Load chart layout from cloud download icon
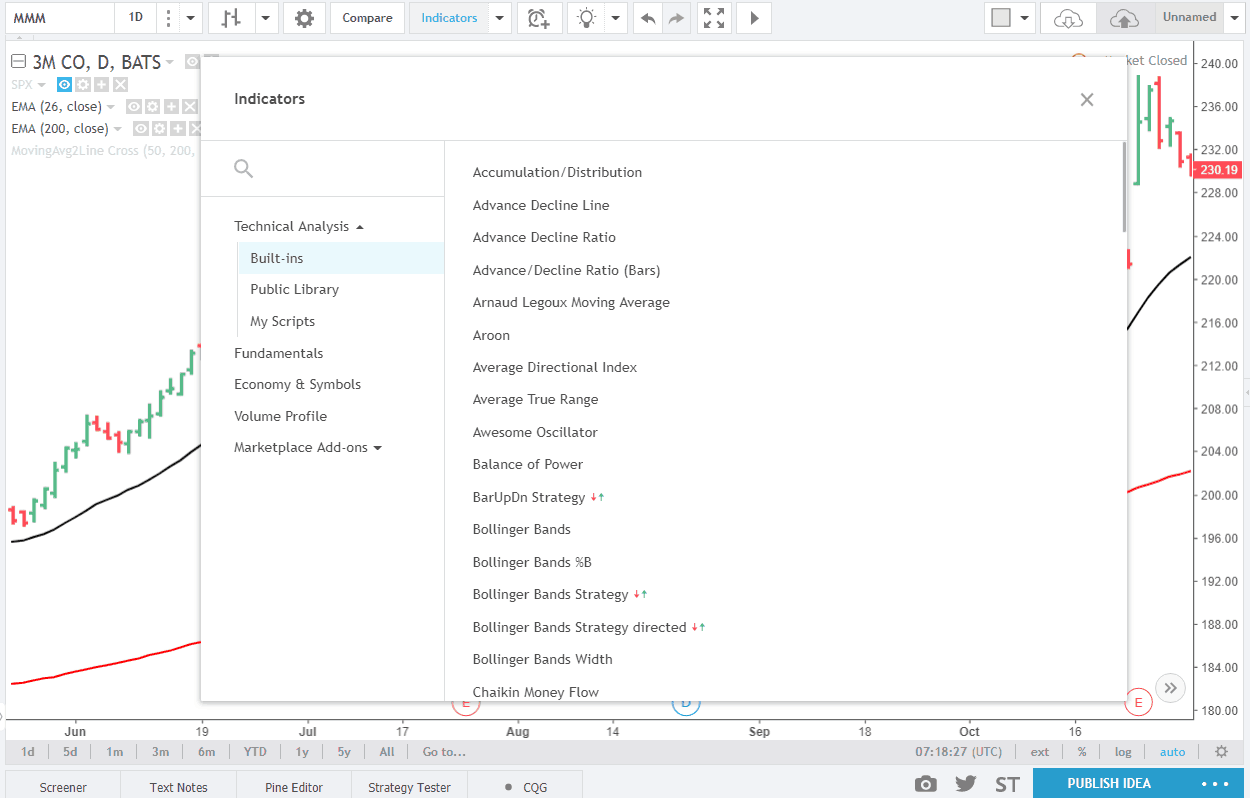Image resolution: width=1250 pixels, height=798 pixels. click(x=1068, y=18)
